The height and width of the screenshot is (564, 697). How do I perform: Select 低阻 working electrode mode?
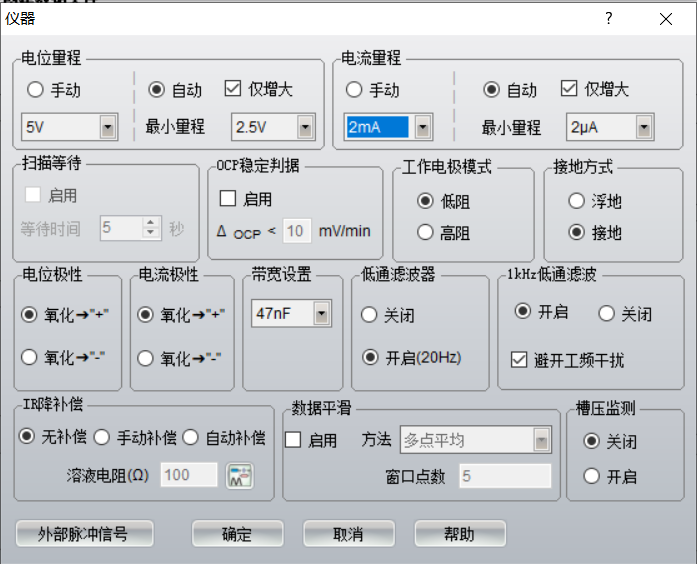pyautogui.click(x=425, y=201)
